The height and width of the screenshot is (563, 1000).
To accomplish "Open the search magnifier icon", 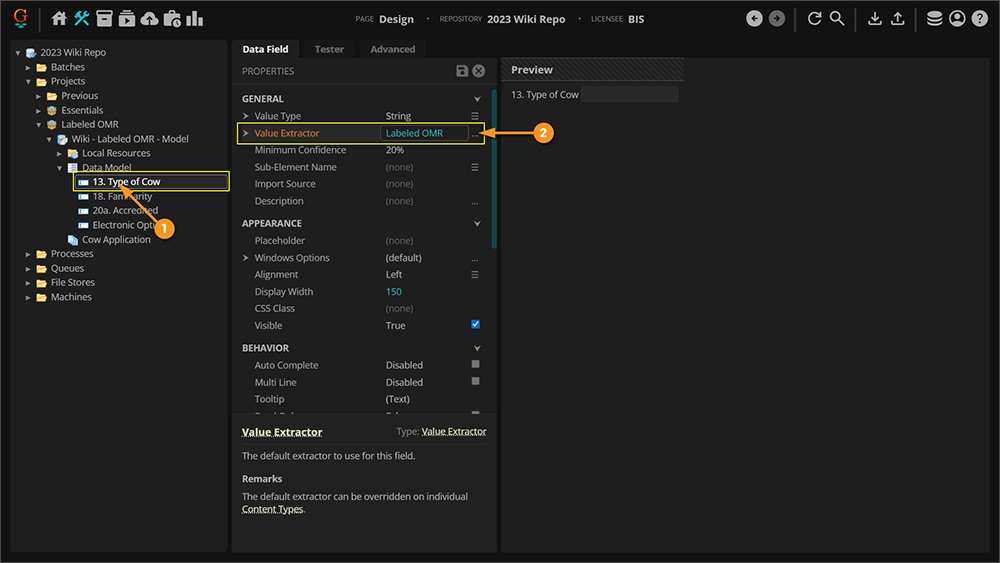I will point(837,19).
